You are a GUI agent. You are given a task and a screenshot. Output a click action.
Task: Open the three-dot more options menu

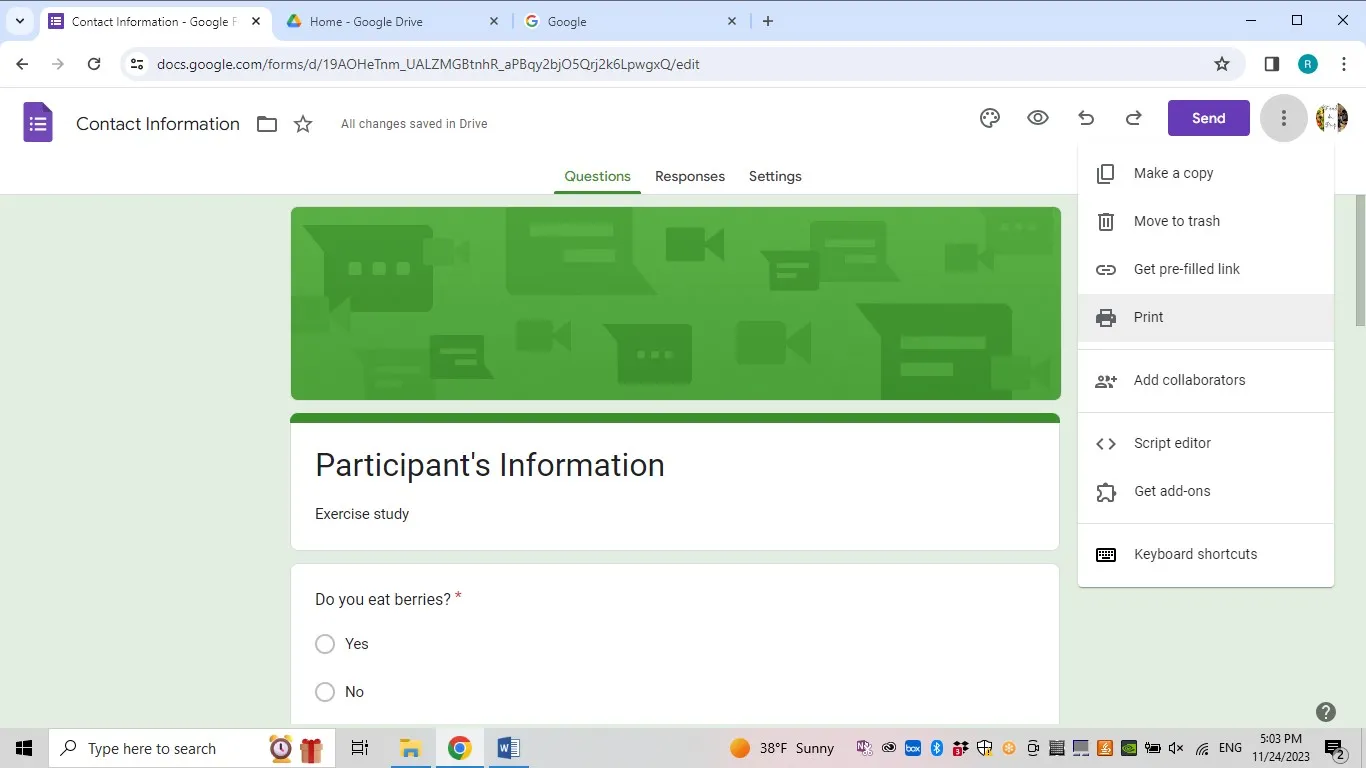point(1283,118)
